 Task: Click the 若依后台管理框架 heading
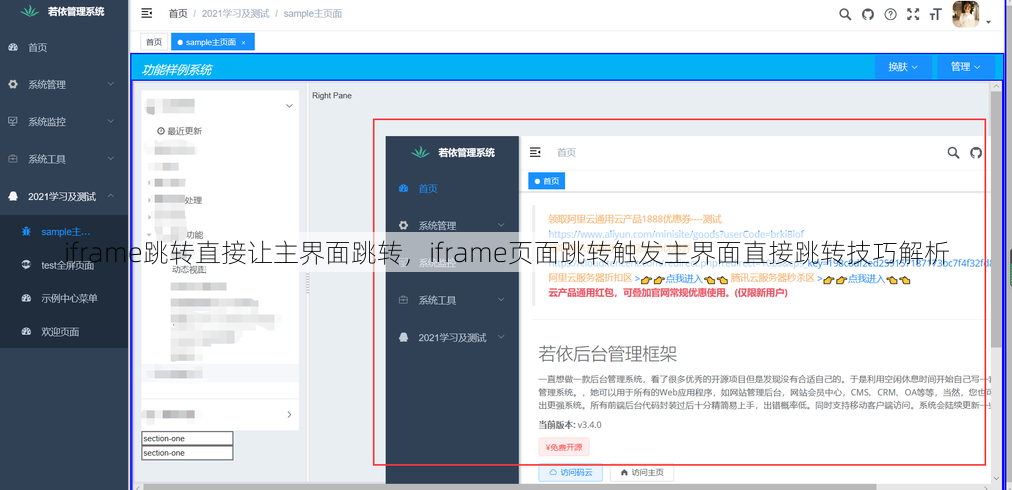click(607, 354)
